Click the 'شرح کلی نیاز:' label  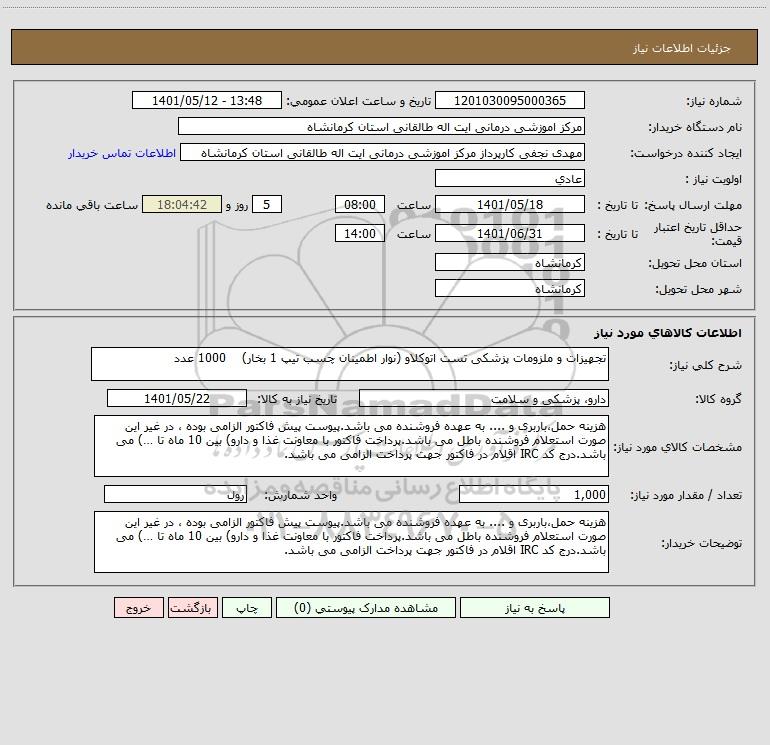[706, 365]
